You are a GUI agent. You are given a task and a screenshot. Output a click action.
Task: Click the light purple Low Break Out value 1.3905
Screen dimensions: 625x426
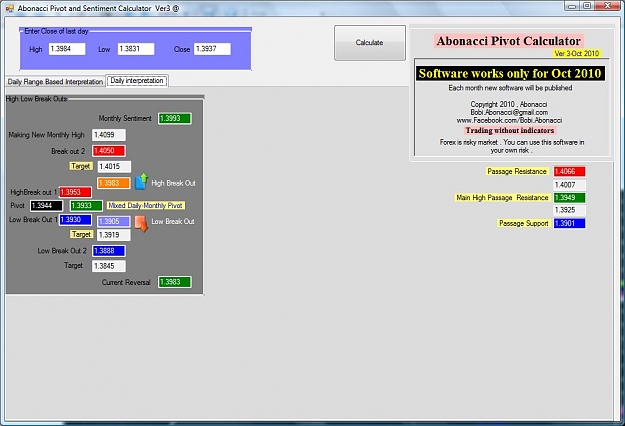tap(114, 222)
